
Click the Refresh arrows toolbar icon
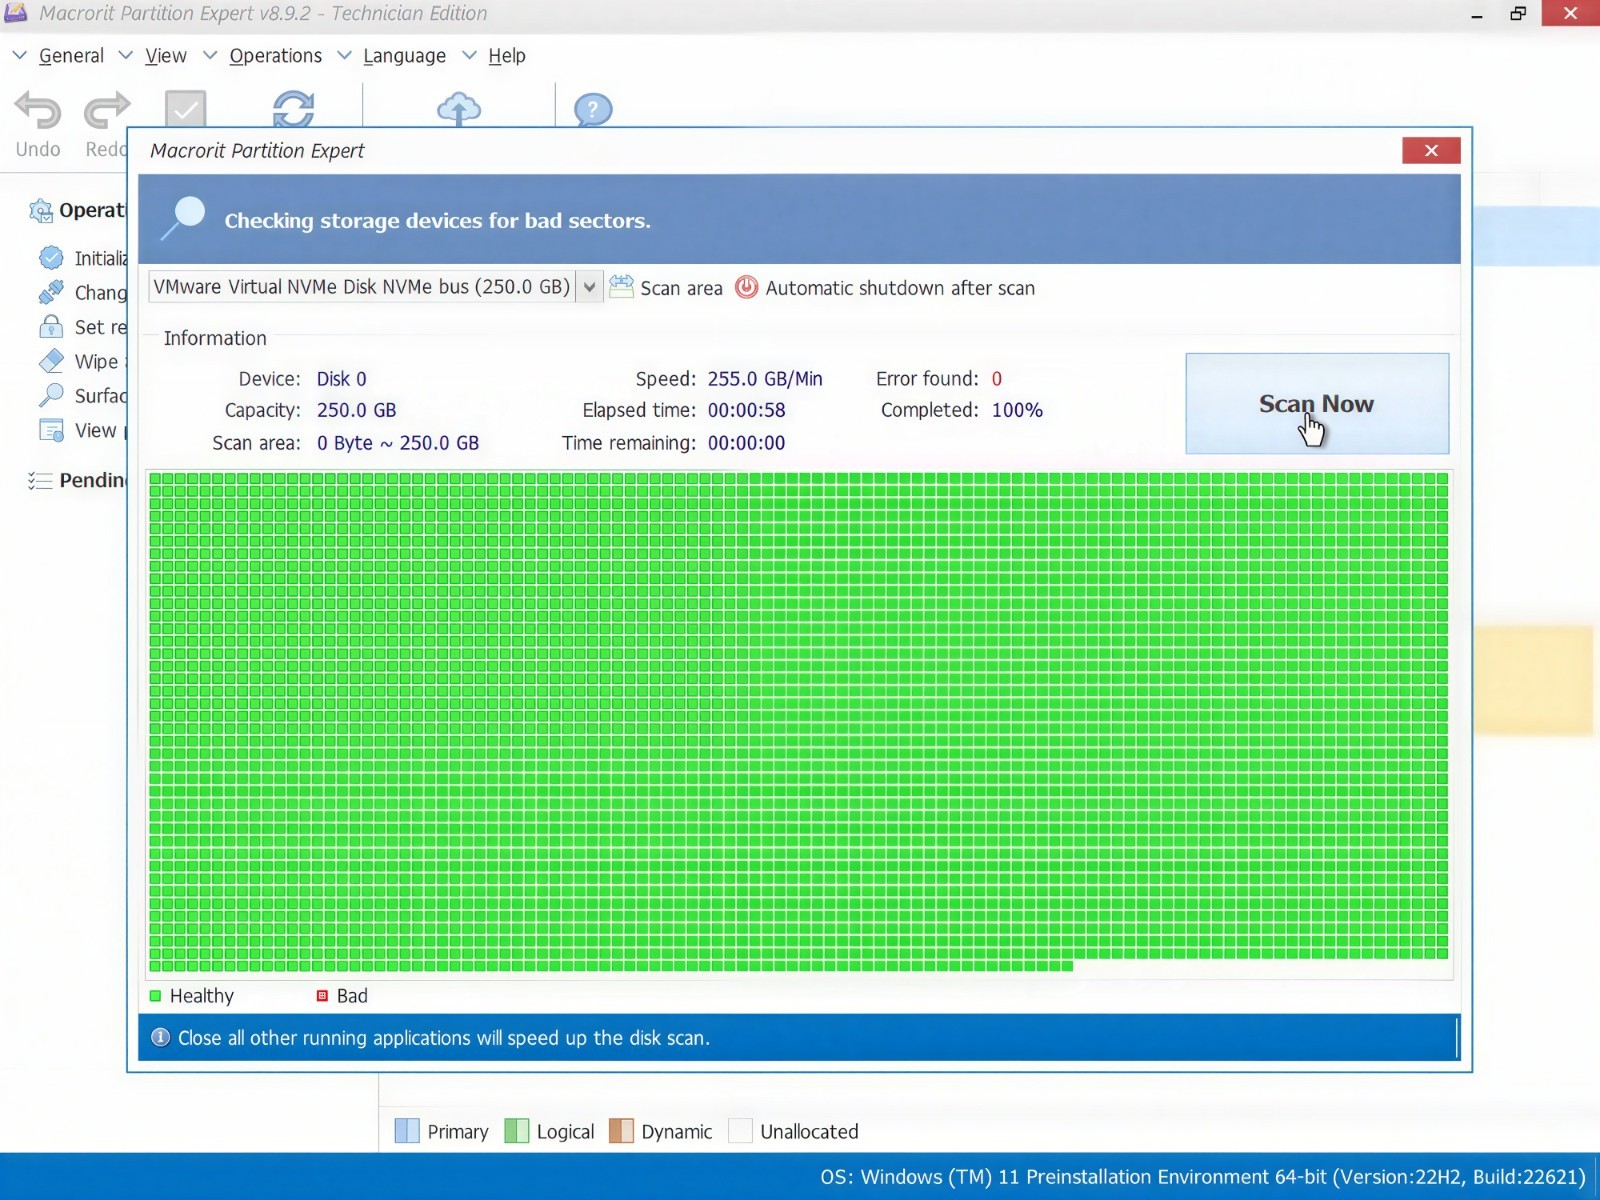click(293, 109)
